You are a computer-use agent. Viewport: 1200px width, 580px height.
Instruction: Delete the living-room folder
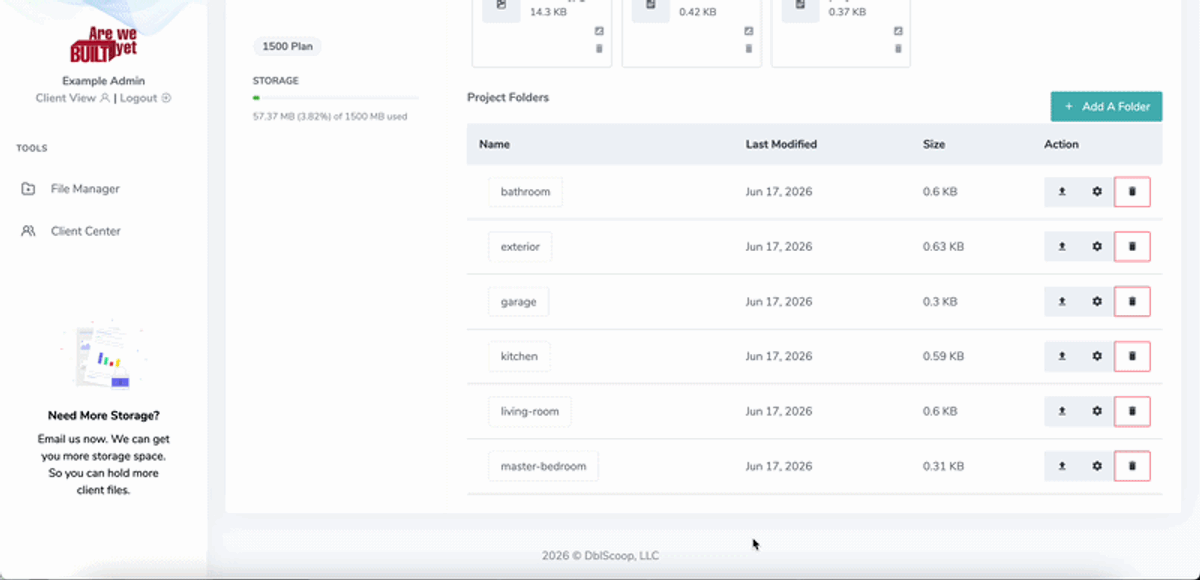(1132, 411)
